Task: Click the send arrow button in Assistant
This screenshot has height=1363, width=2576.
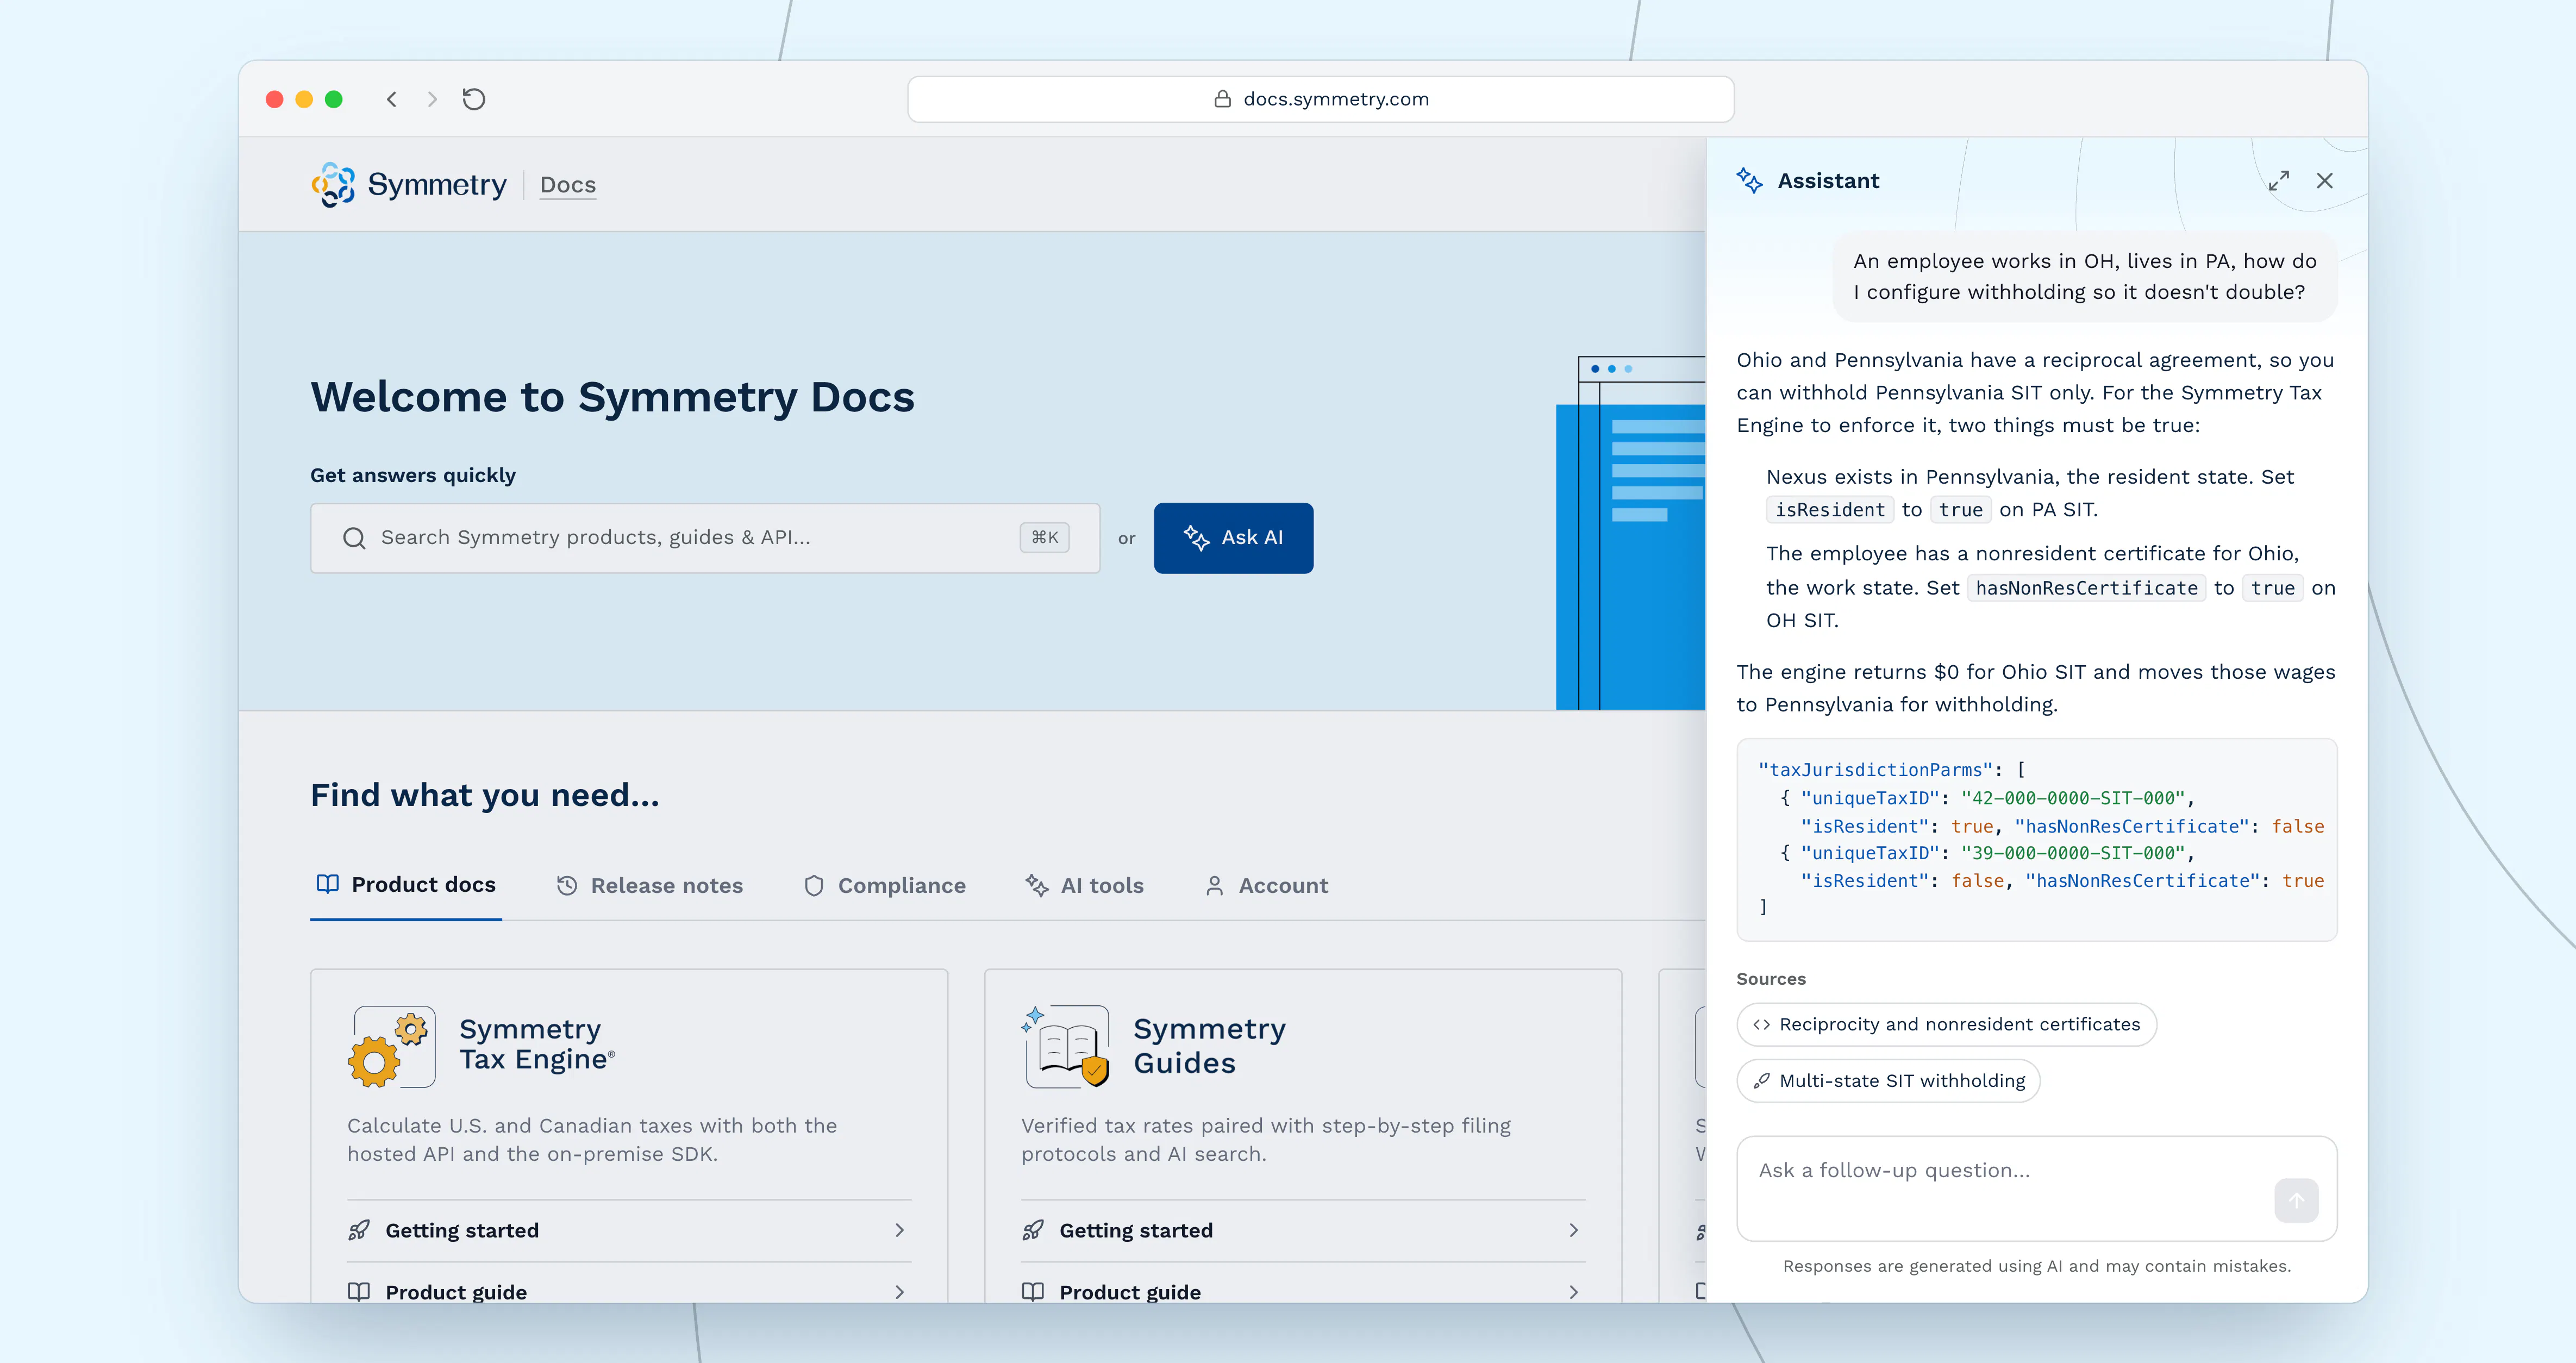Action: pos(2296,1201)
